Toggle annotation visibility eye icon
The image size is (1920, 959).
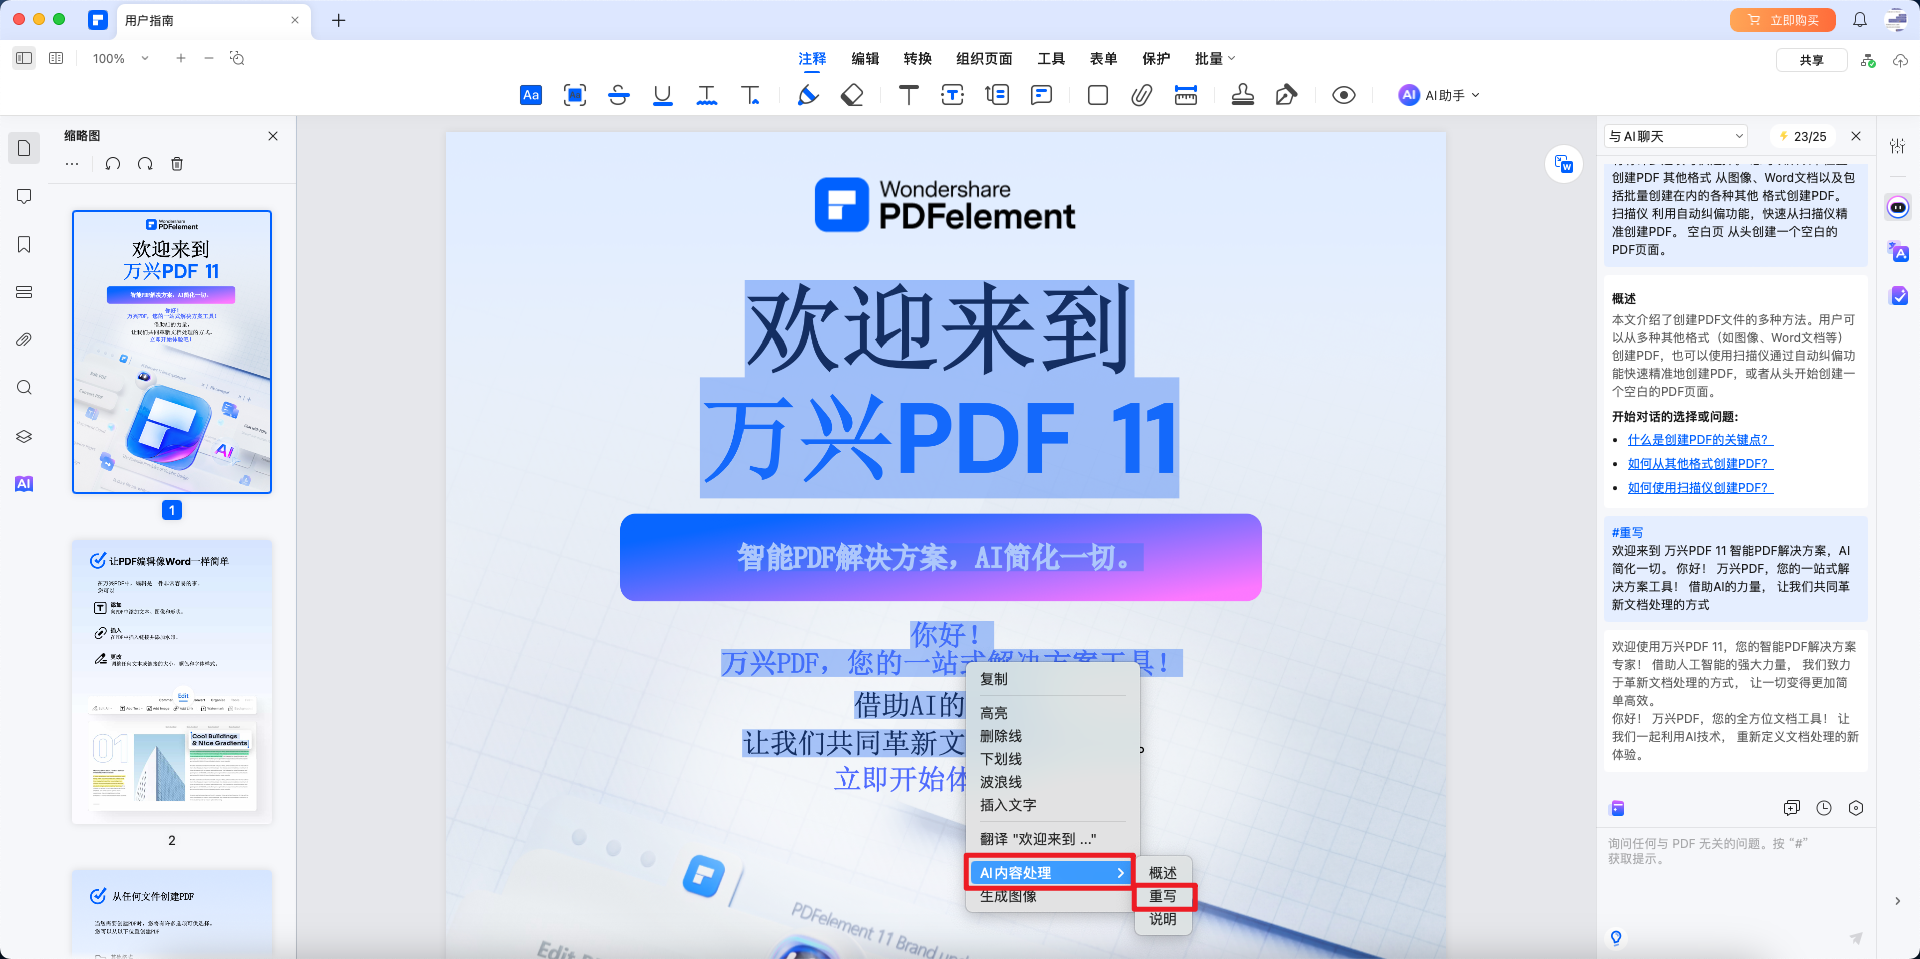tap(1344, 95)
